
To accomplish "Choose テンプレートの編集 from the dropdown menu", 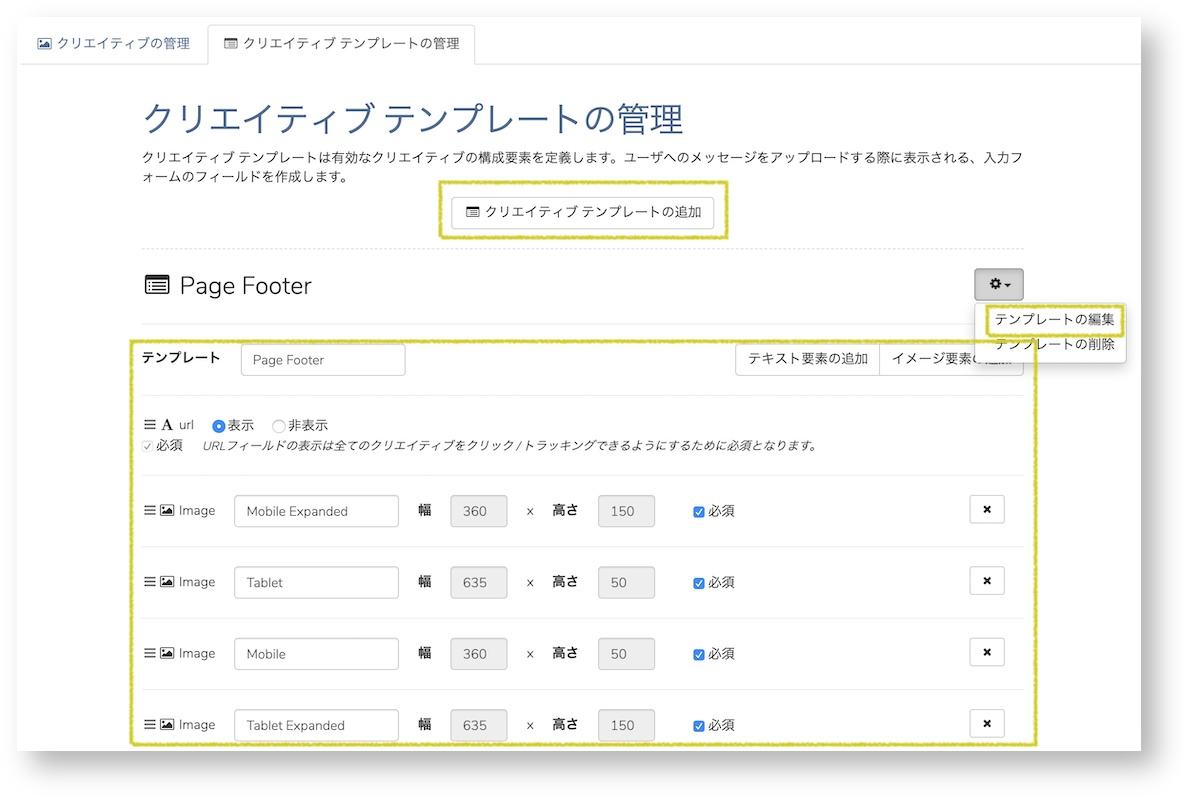I will pos(1054,320).
